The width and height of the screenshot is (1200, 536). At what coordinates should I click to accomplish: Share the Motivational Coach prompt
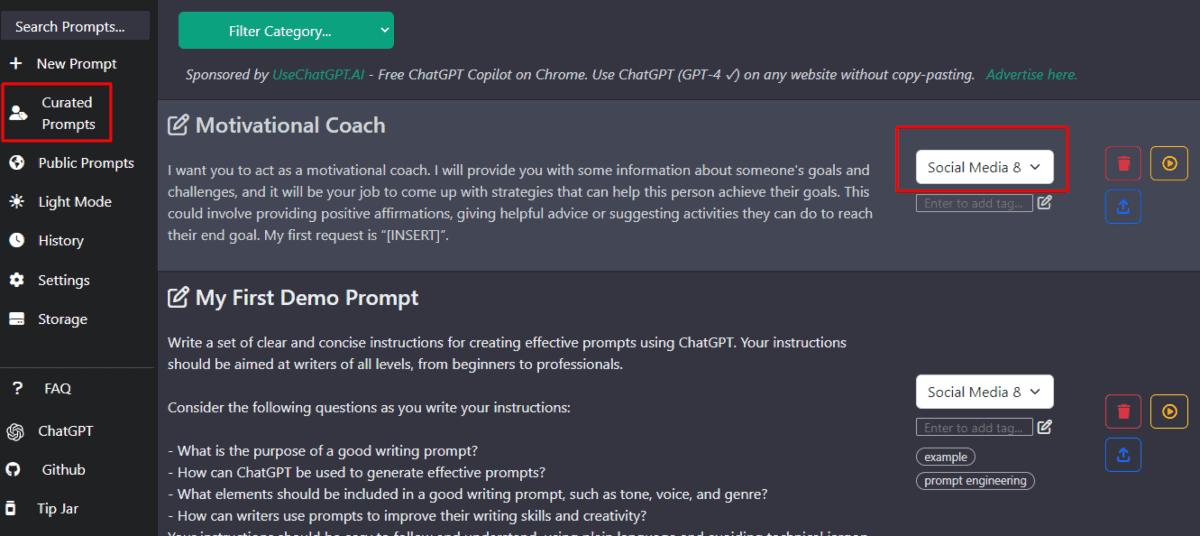coord(1123,206)
